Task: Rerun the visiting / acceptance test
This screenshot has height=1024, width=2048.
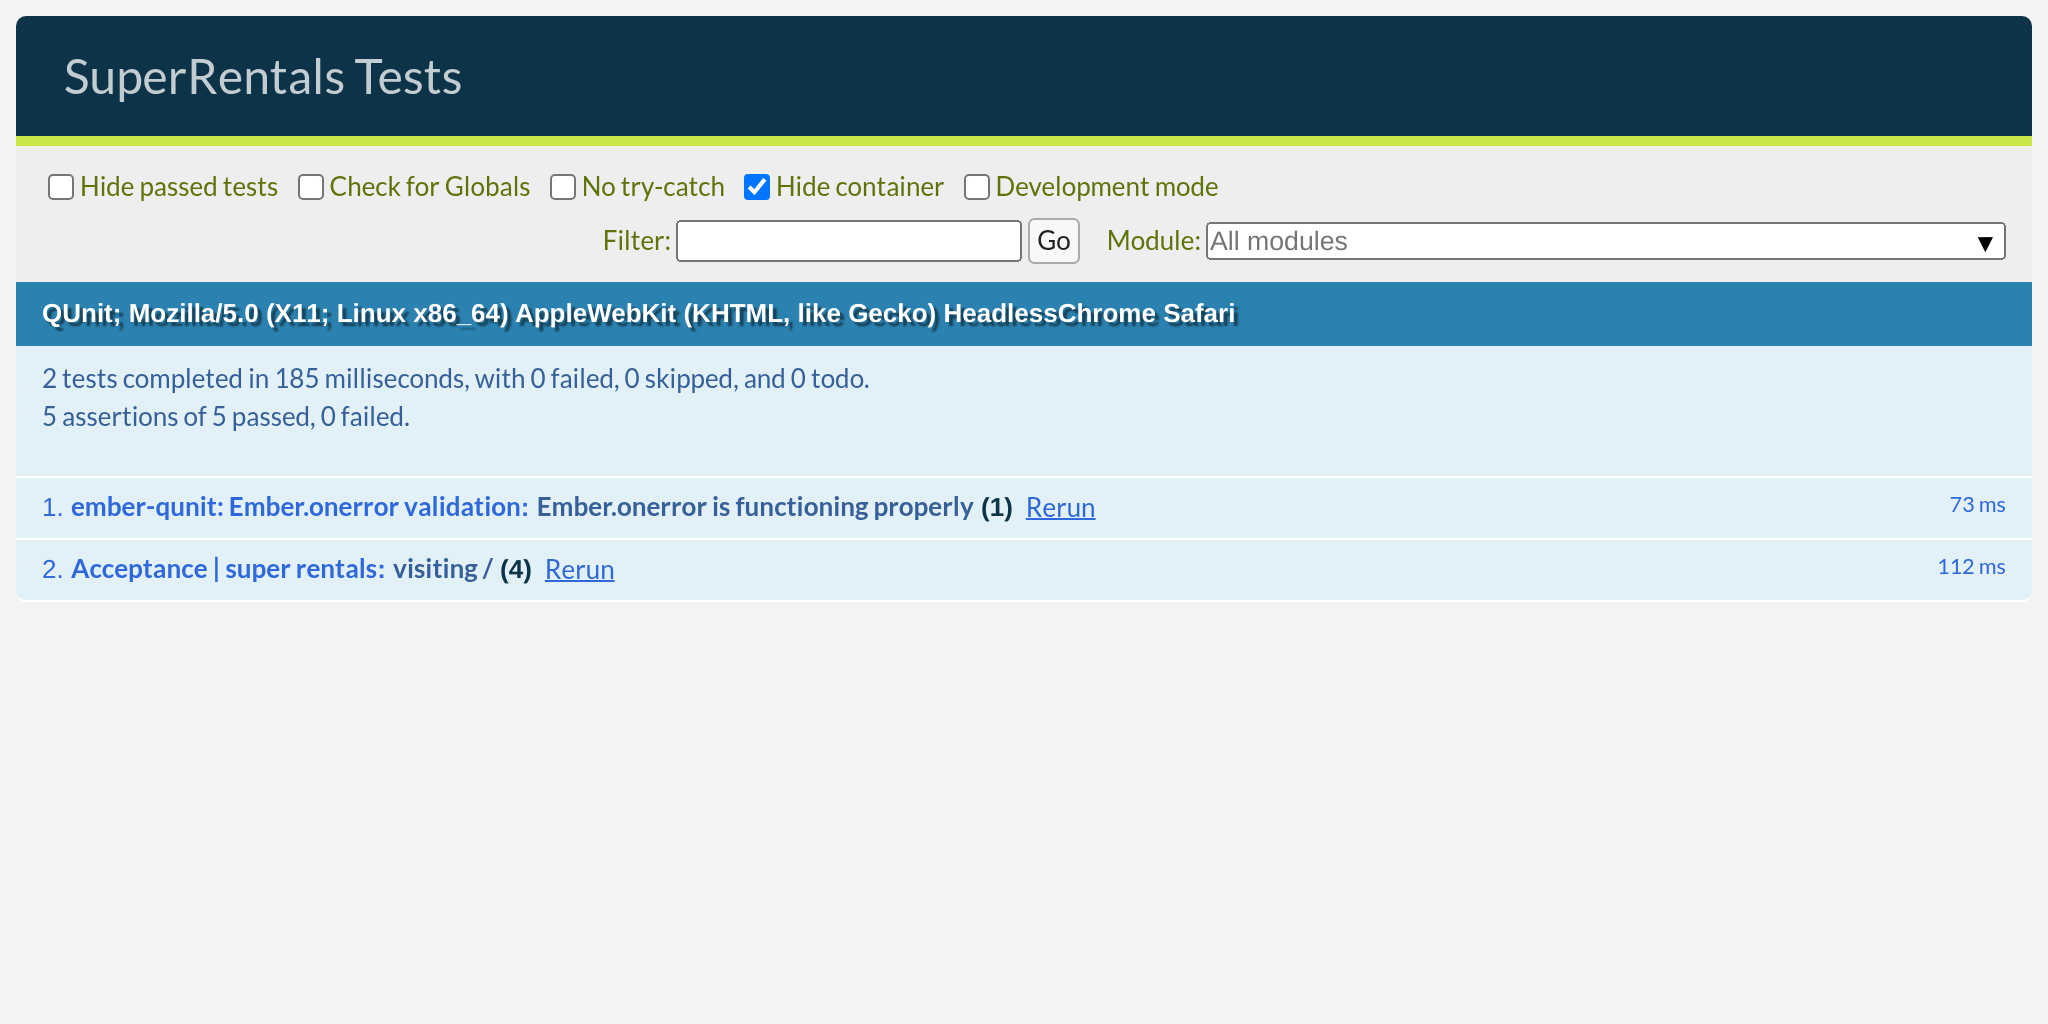Action: click(x=579, y=570)
